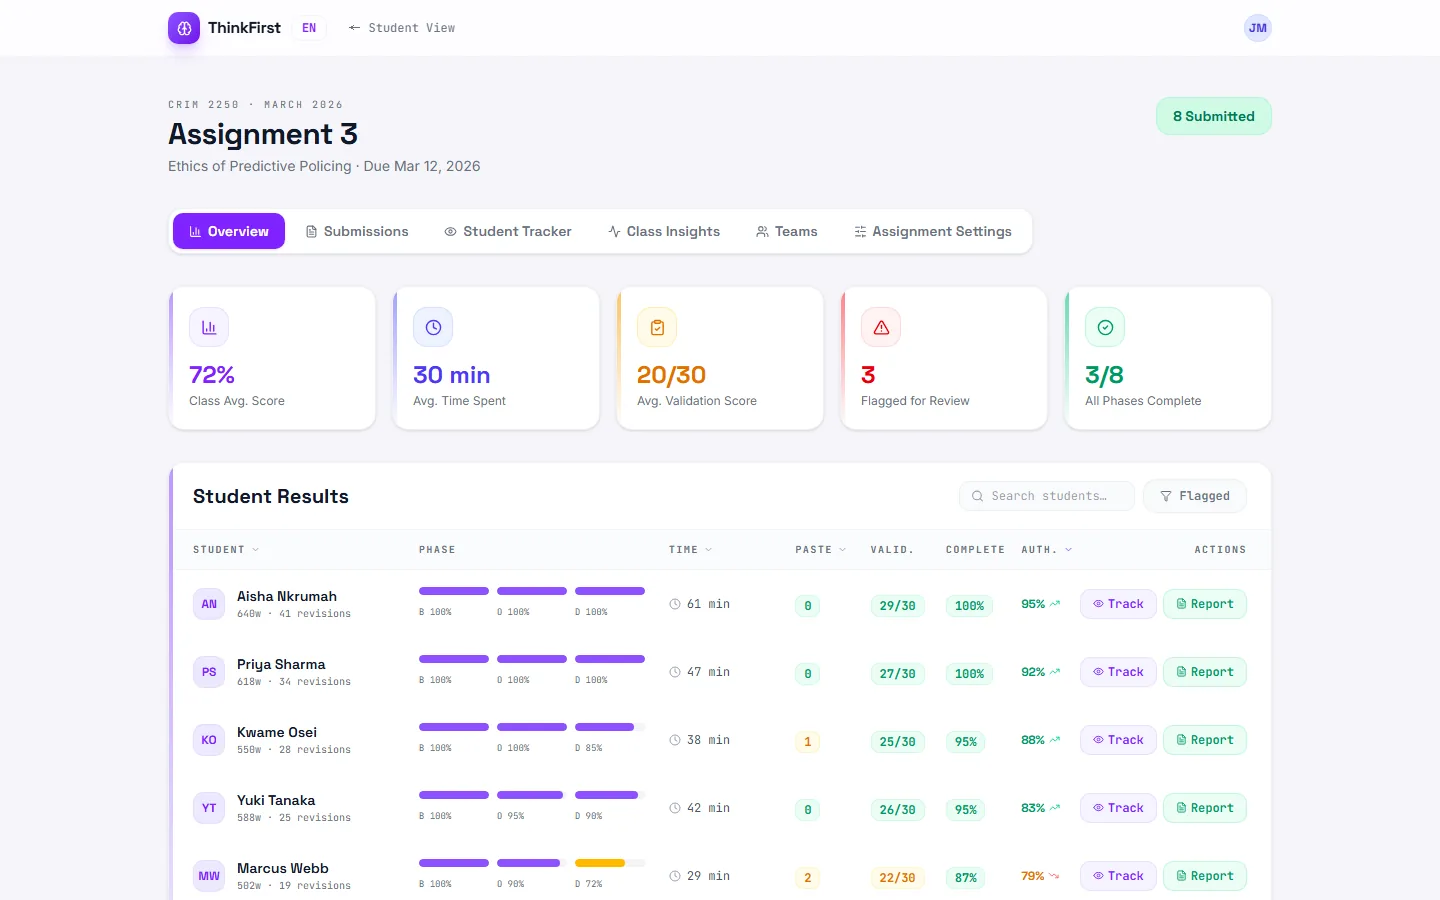Click Marcus Webb's yellow D 72% phase bar
The image size is (1440, 900).
(610, 863)
